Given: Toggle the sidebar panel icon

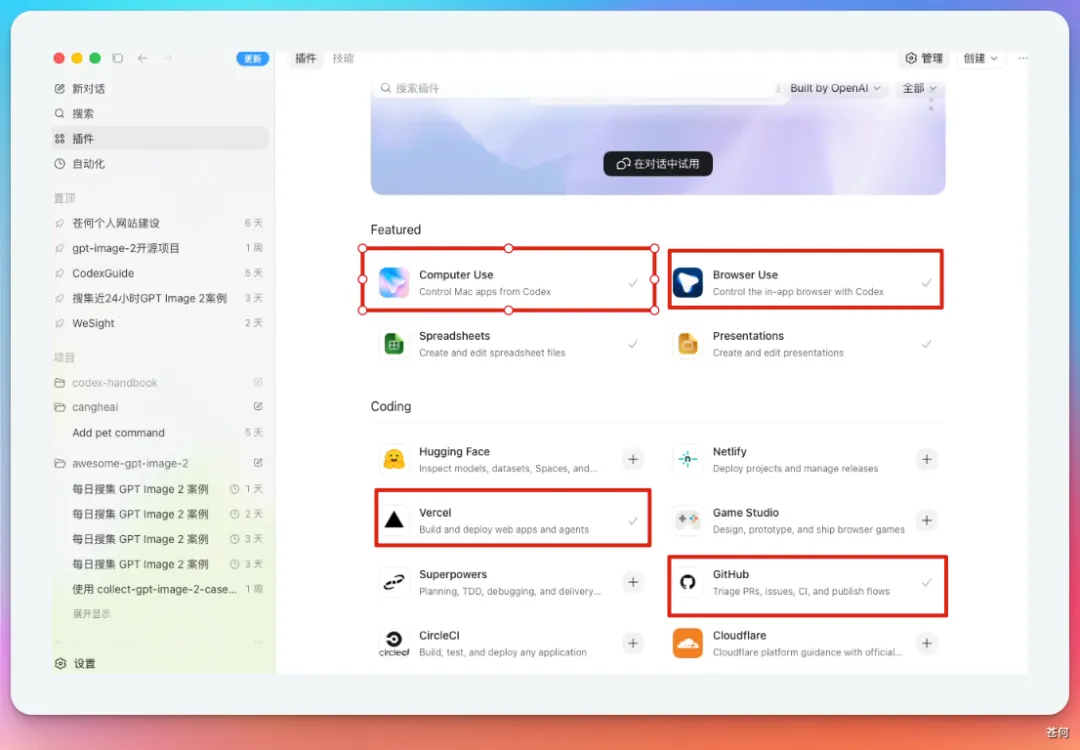Looking at the screenshot, I should tap(118, 59).
